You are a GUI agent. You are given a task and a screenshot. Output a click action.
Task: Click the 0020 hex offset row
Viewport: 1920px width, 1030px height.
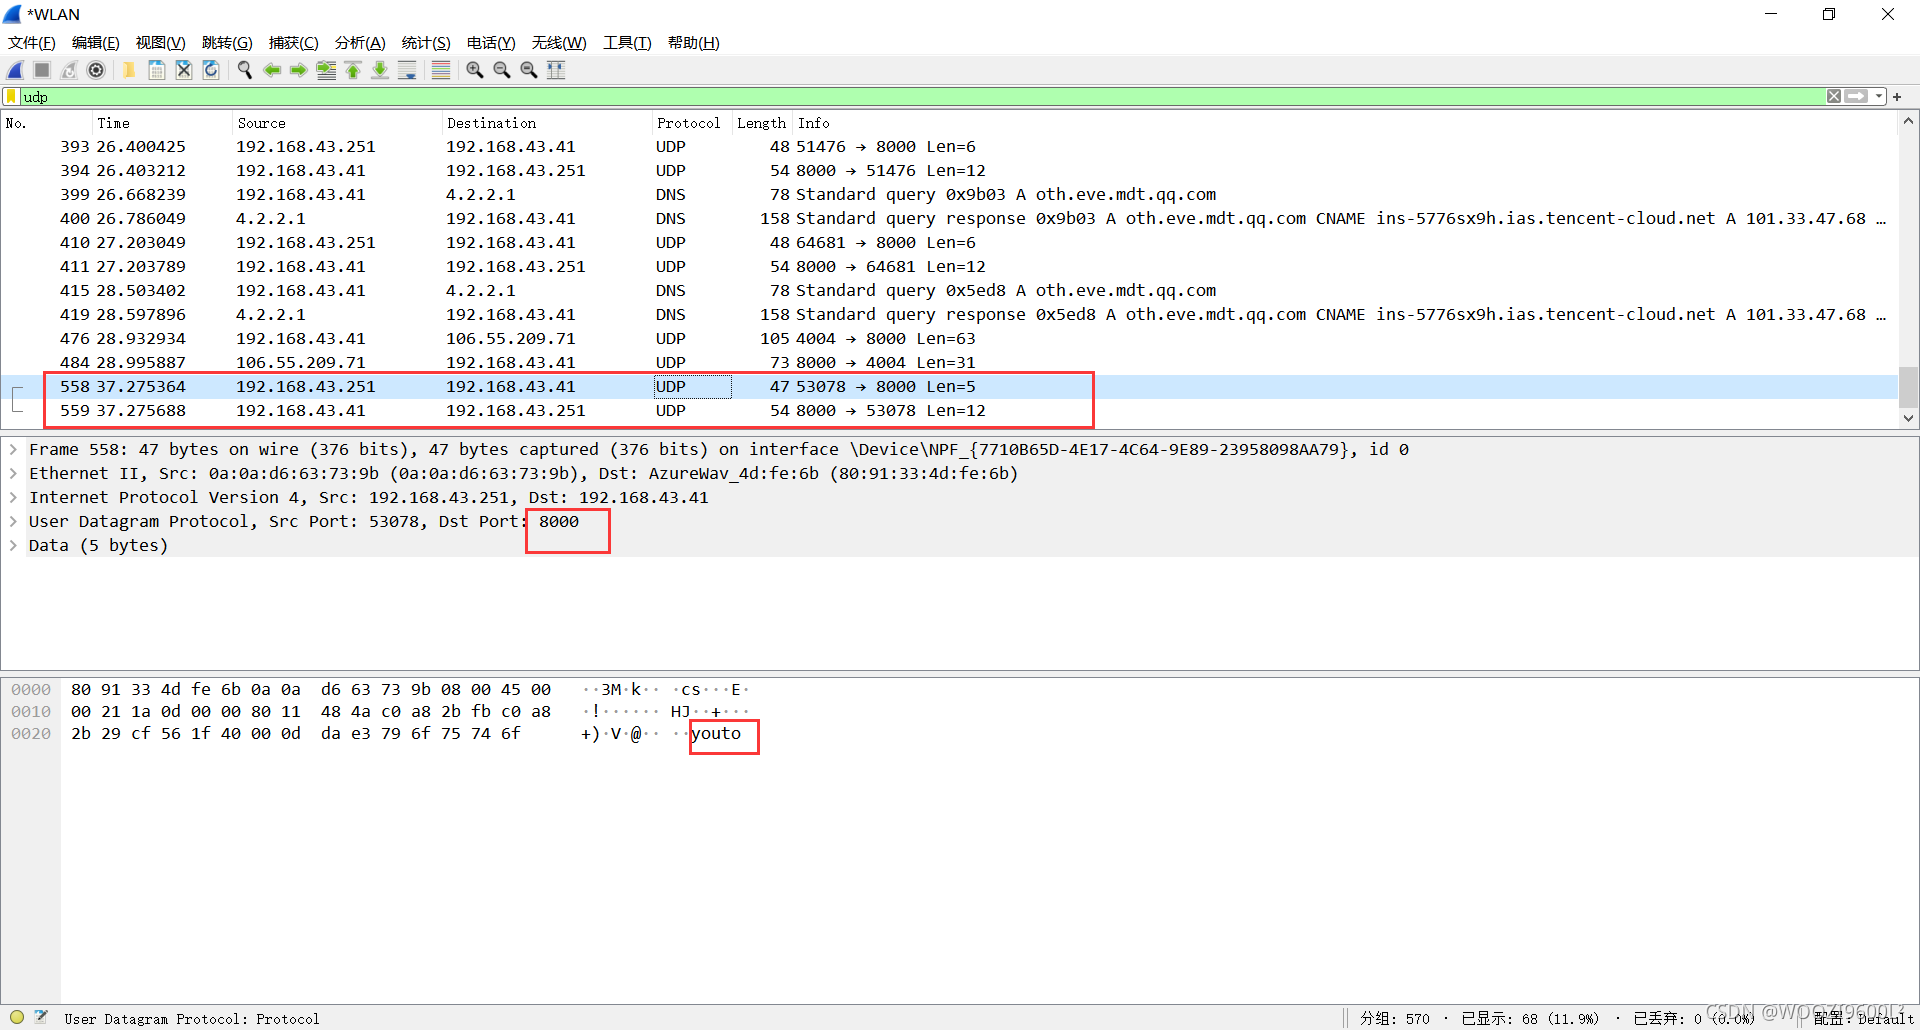pos(31,734)
